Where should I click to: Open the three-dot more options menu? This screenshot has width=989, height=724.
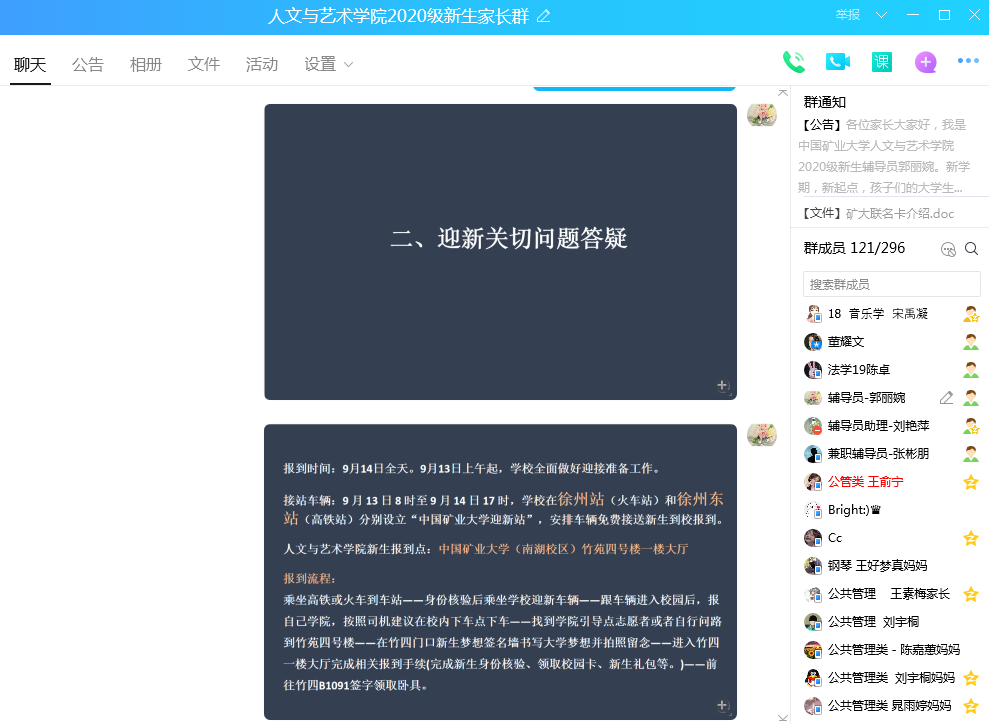968,61
